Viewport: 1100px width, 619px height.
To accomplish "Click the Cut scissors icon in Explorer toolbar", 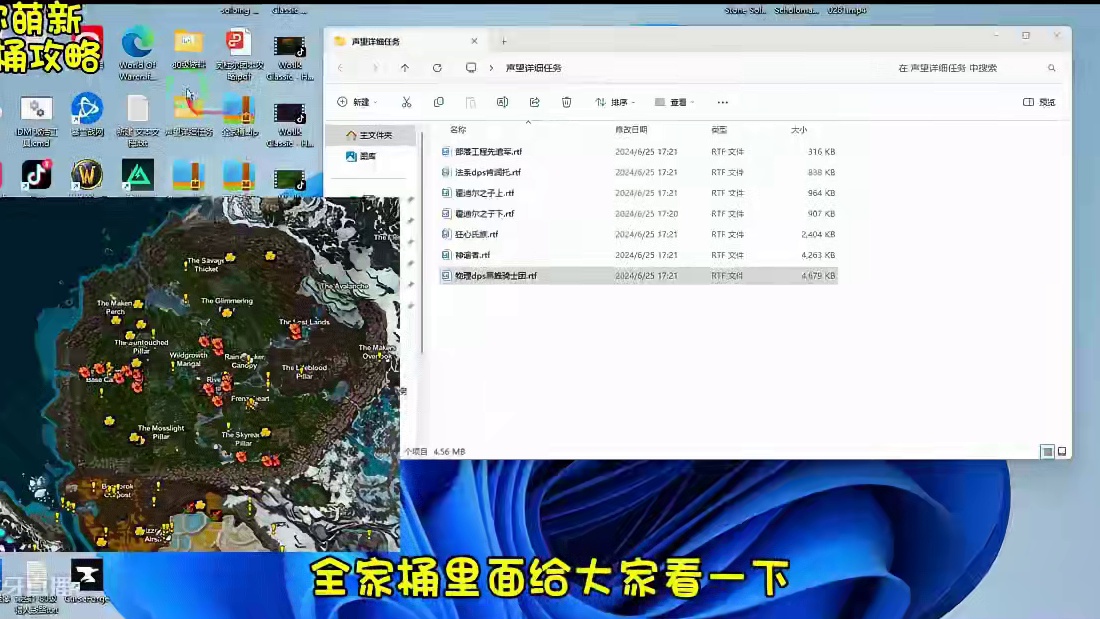I will [406, 102].
